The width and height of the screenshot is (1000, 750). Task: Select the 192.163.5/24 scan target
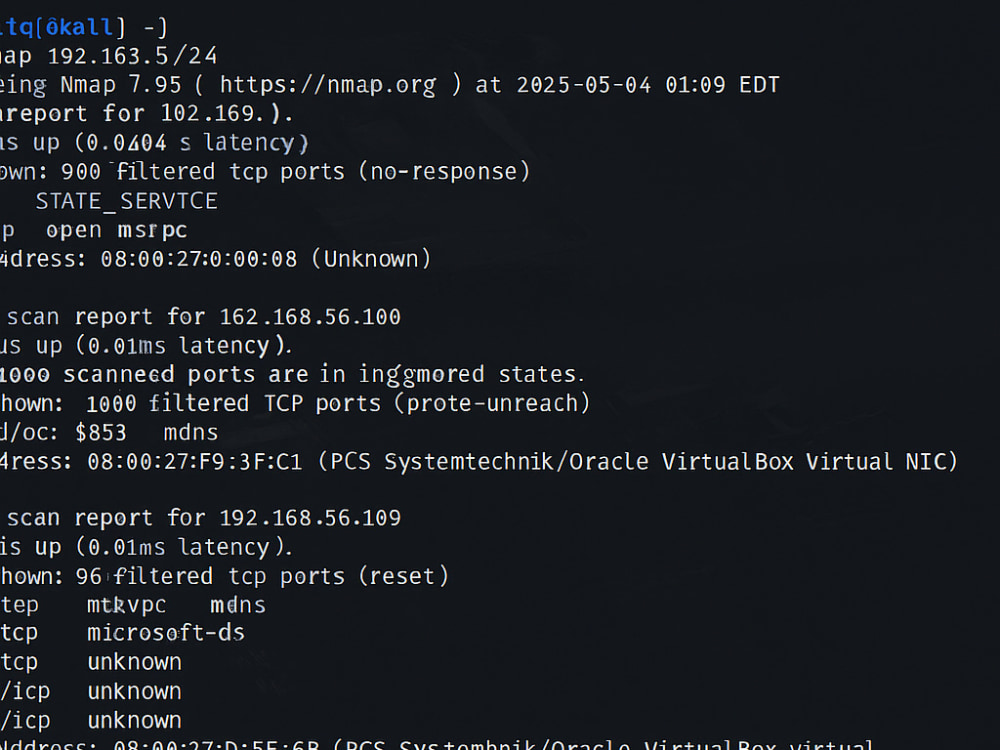point(133,56)
